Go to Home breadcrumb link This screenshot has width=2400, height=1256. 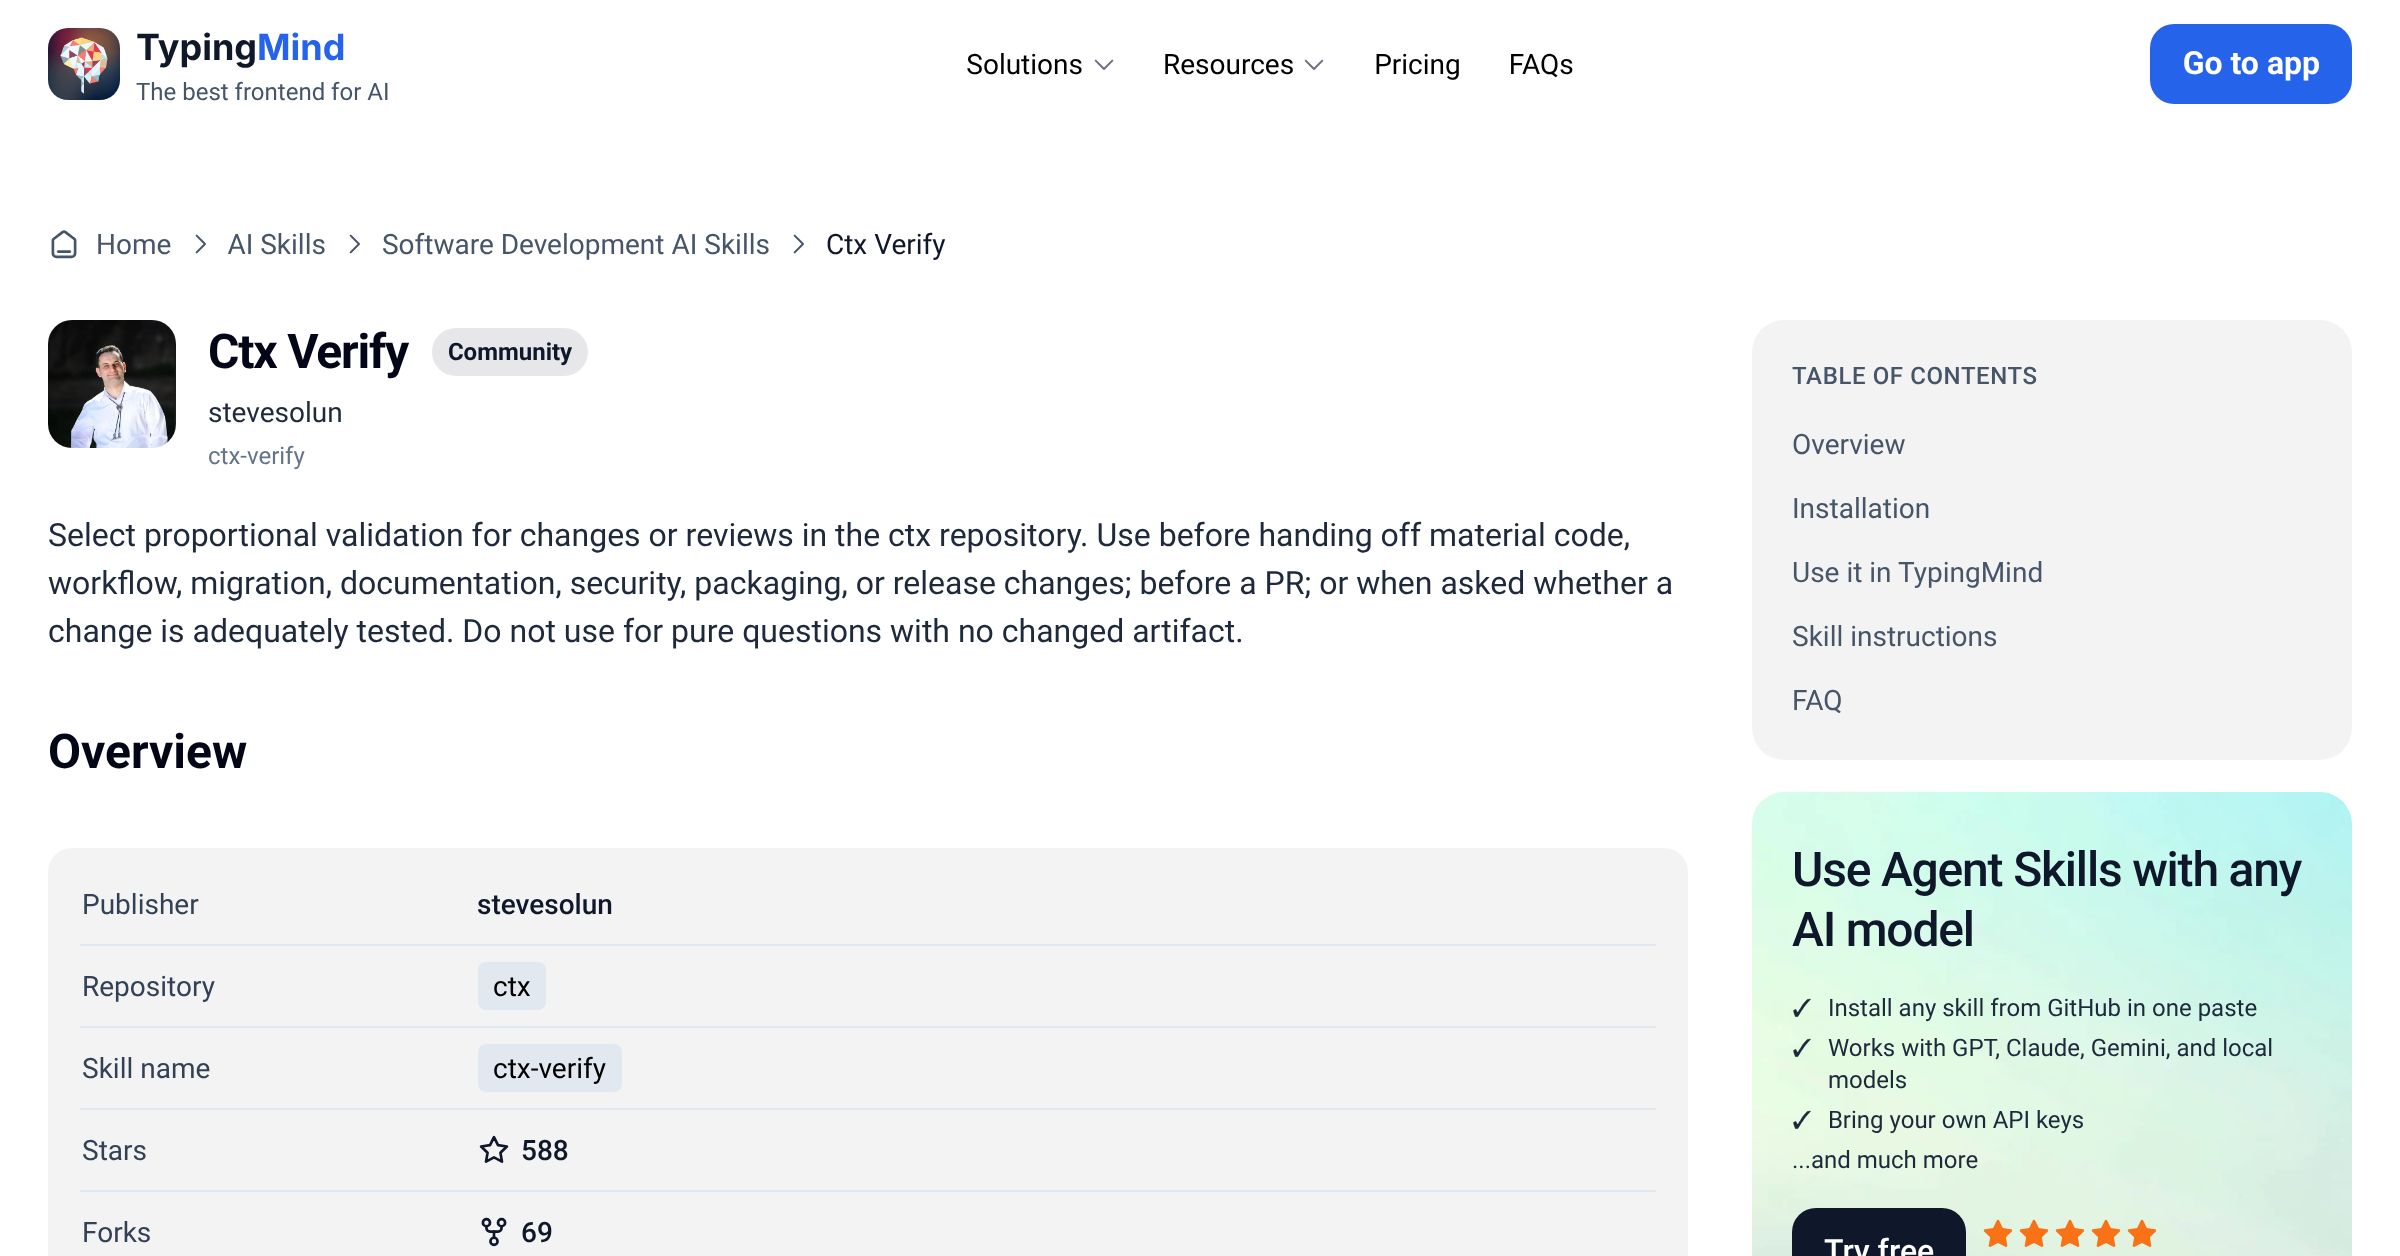133,244
